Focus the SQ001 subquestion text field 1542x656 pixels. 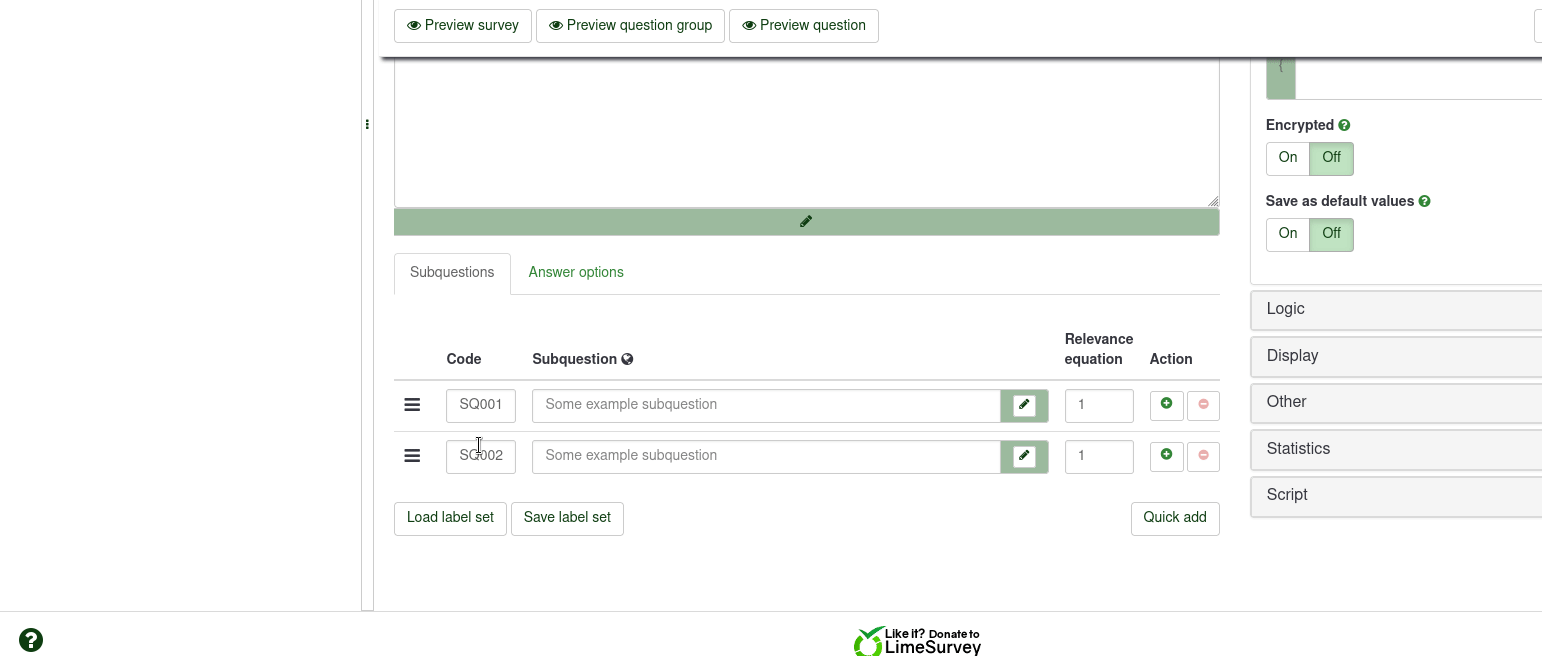(x=766, y=406)
